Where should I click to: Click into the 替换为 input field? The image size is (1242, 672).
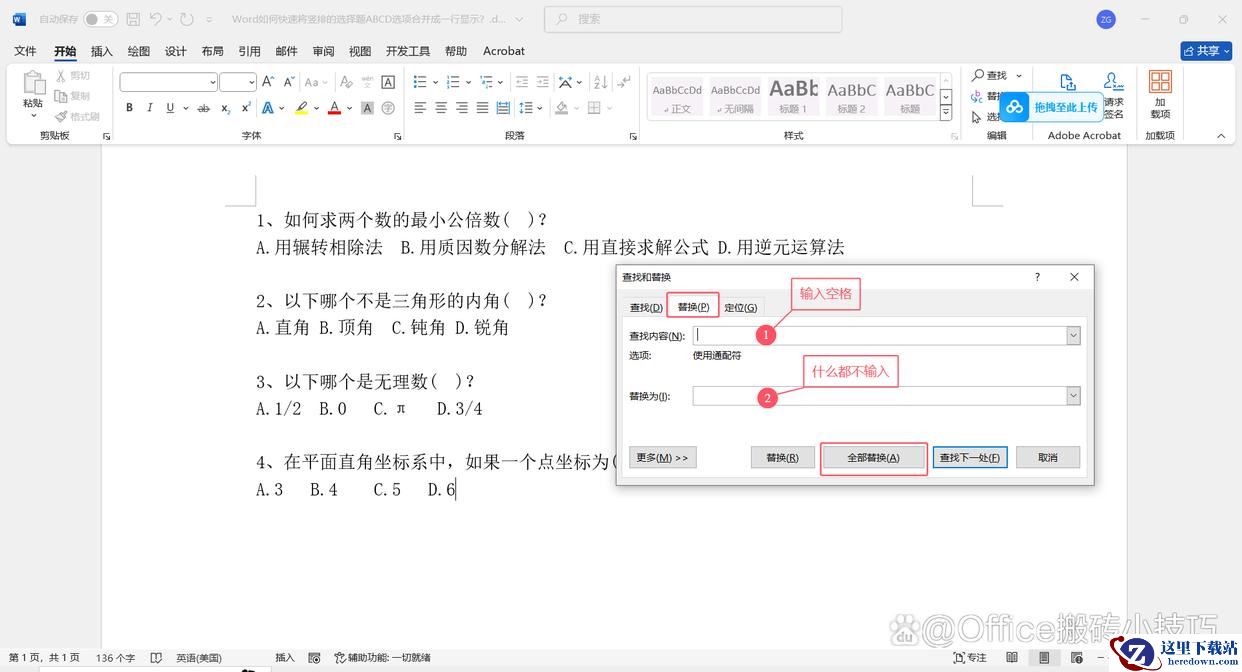pyautogui.click(x=880, y=396)
